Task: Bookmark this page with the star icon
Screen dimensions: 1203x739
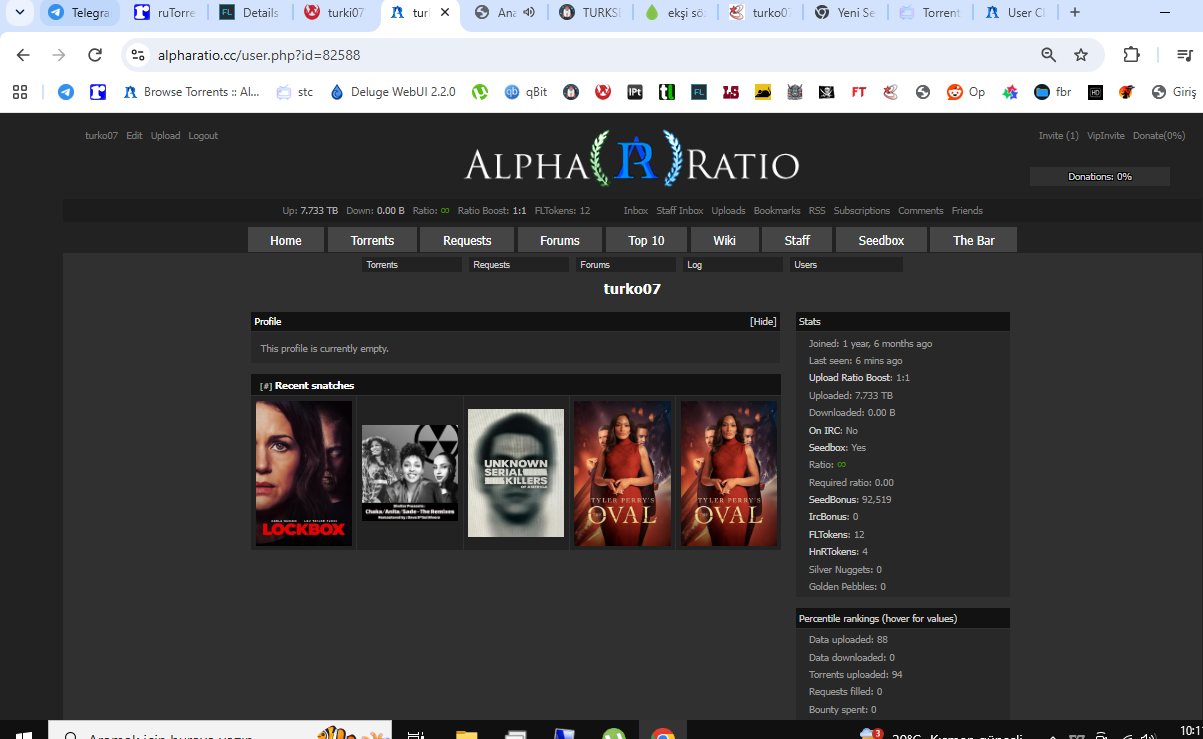Action: point(1081,55)
